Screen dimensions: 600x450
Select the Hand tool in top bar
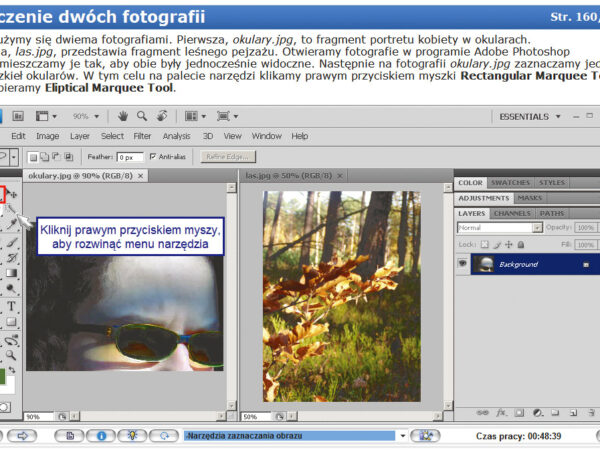122,116
